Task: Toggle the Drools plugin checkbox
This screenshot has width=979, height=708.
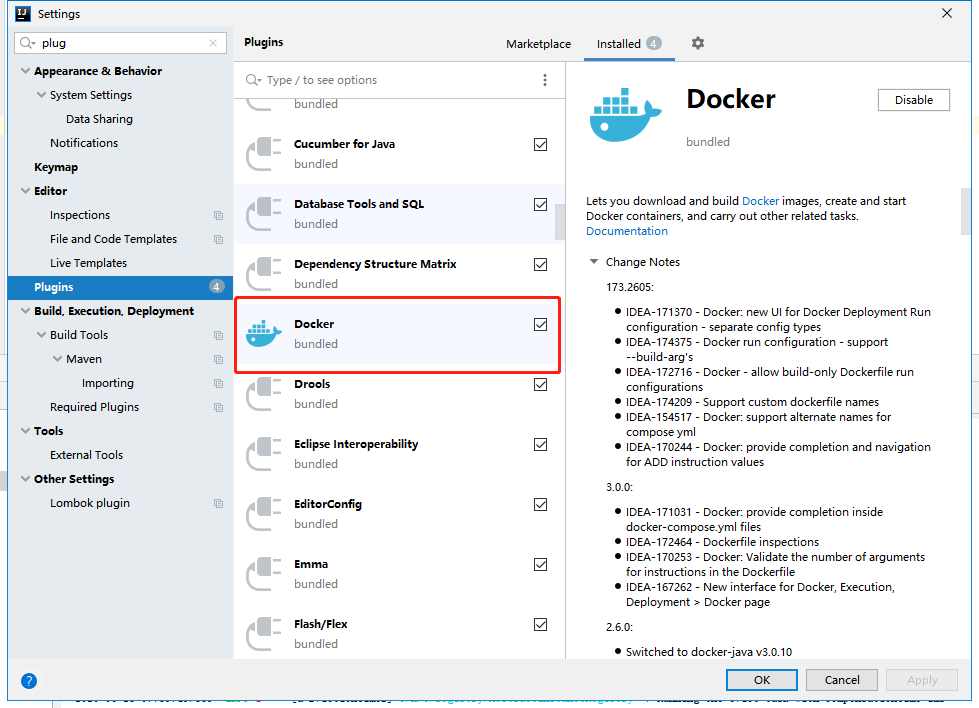Action: (541, 384)
